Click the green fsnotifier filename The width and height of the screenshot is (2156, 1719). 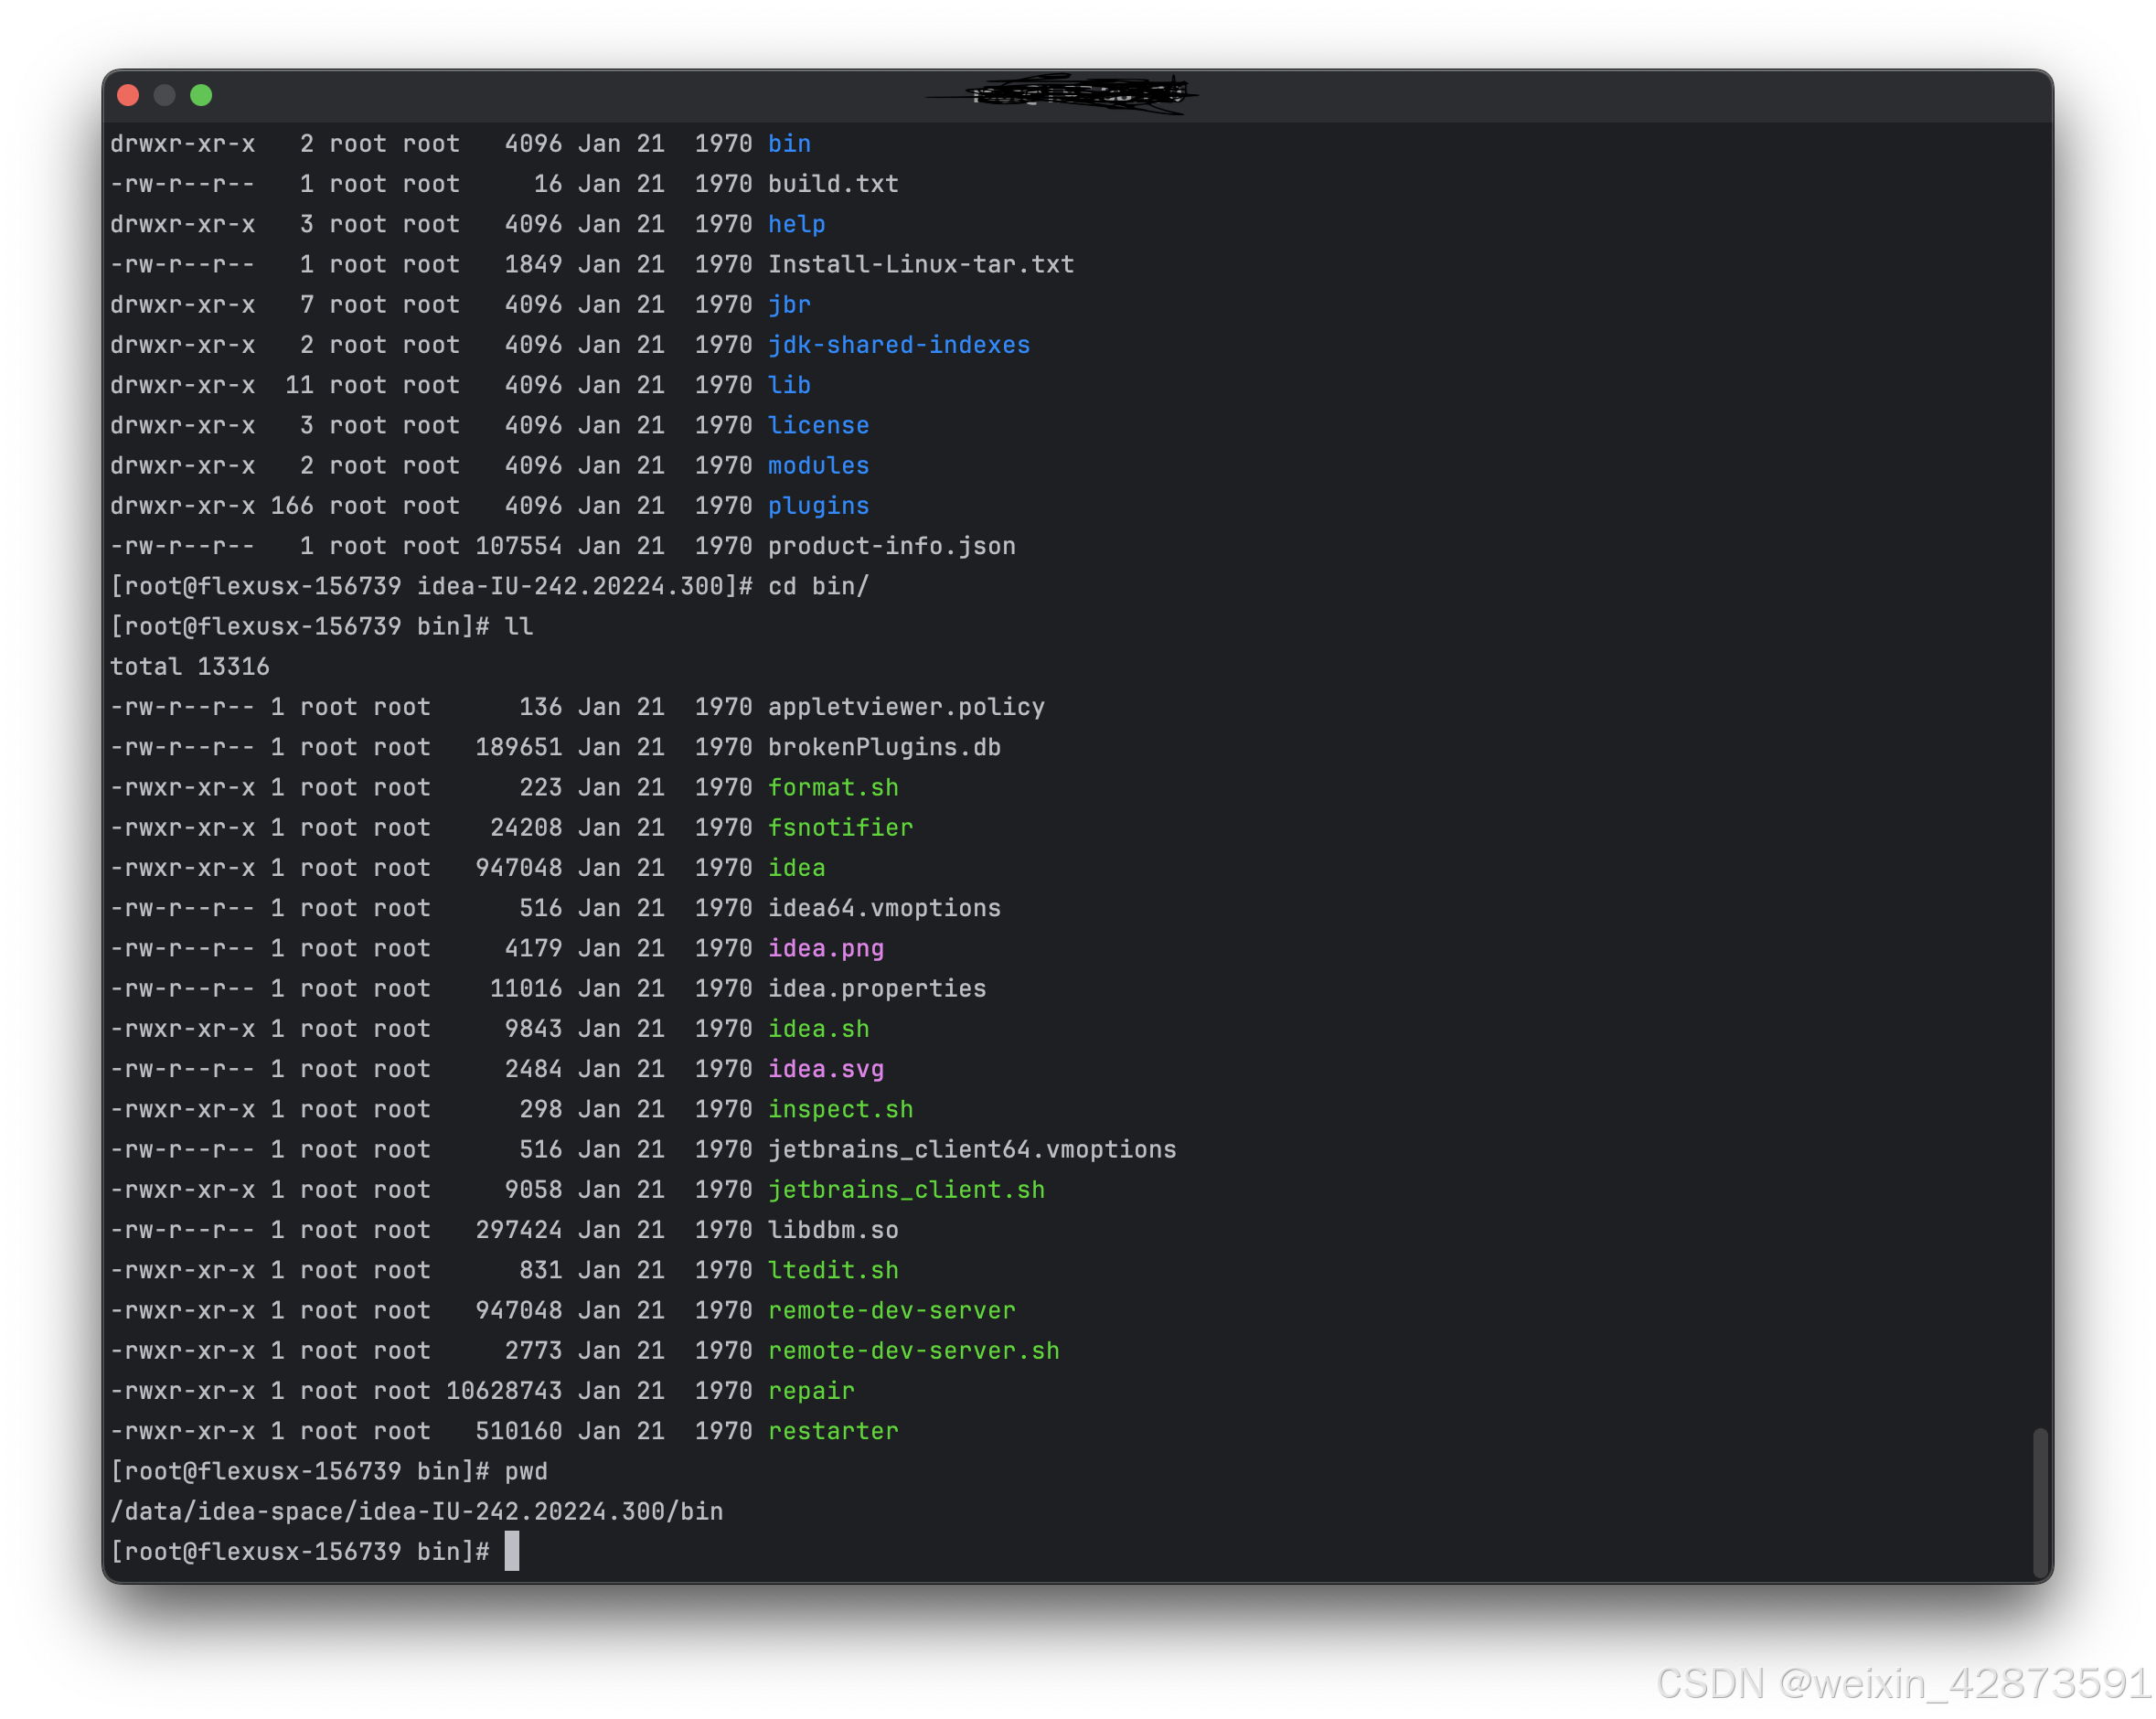(840, 828)
